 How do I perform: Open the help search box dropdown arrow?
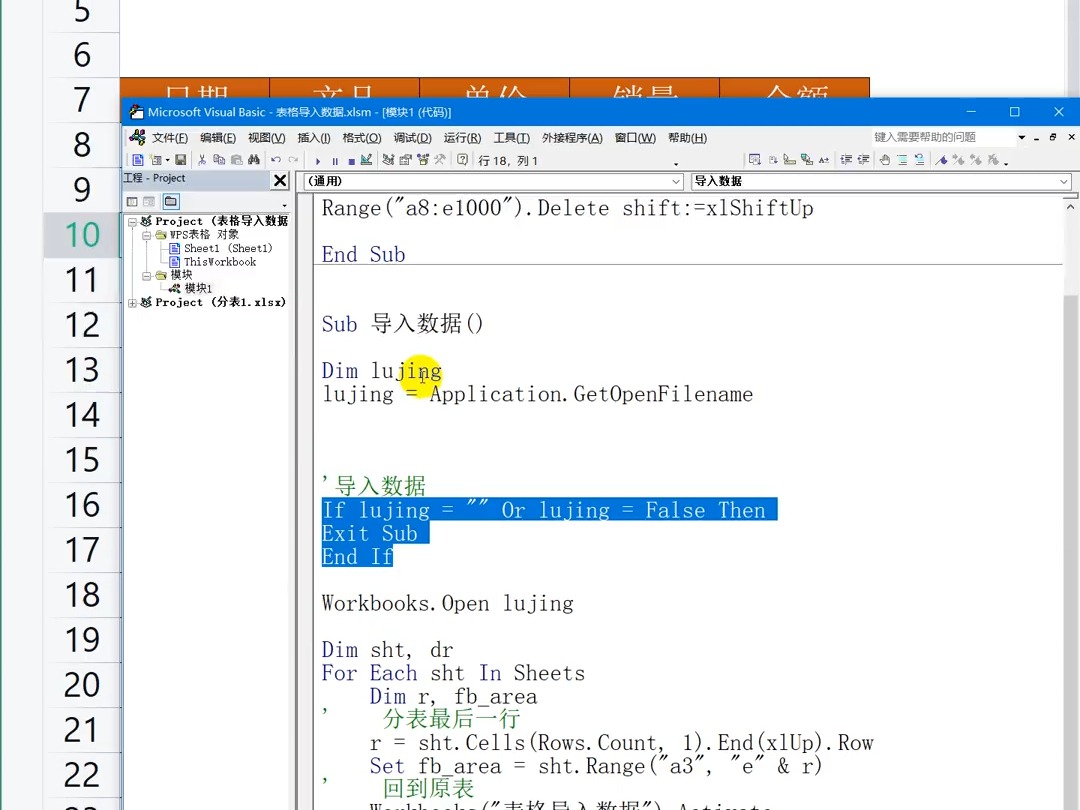[1021, 137]
